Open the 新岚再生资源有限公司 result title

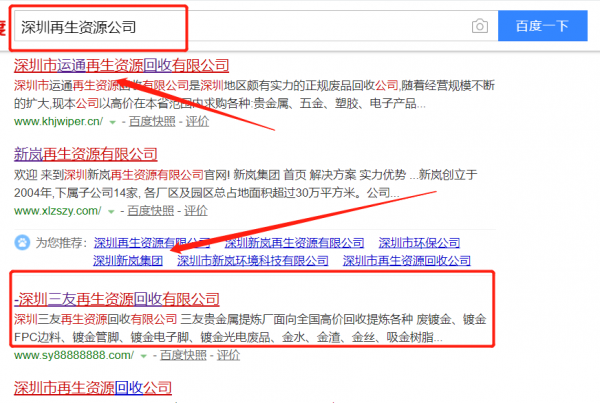[85, 154]
